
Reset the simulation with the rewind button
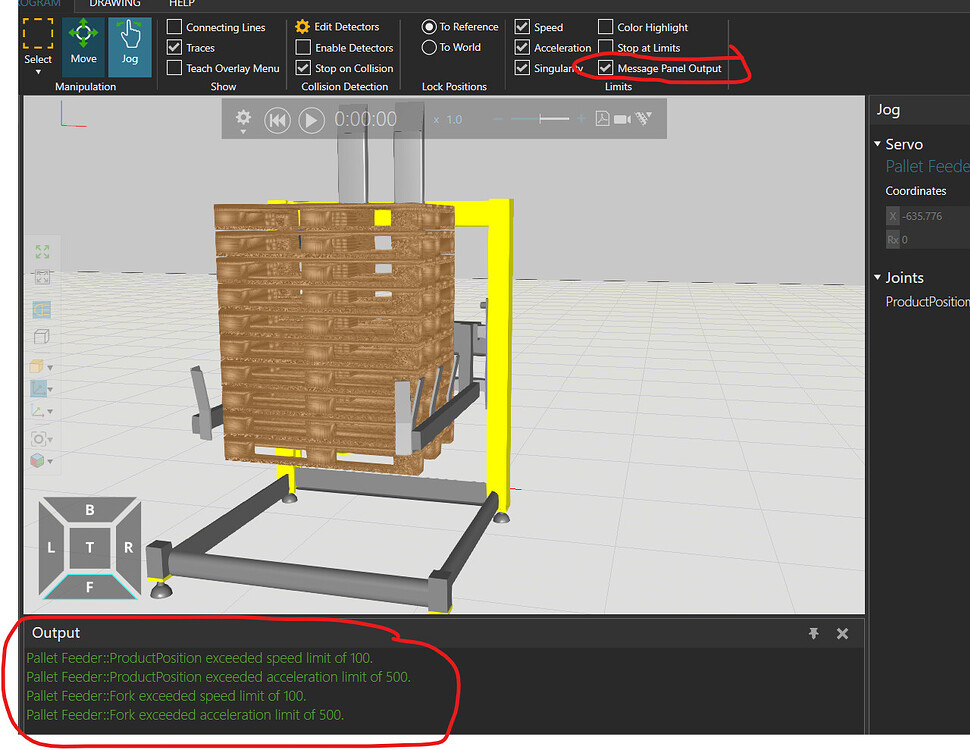click(x=277, y=120)
